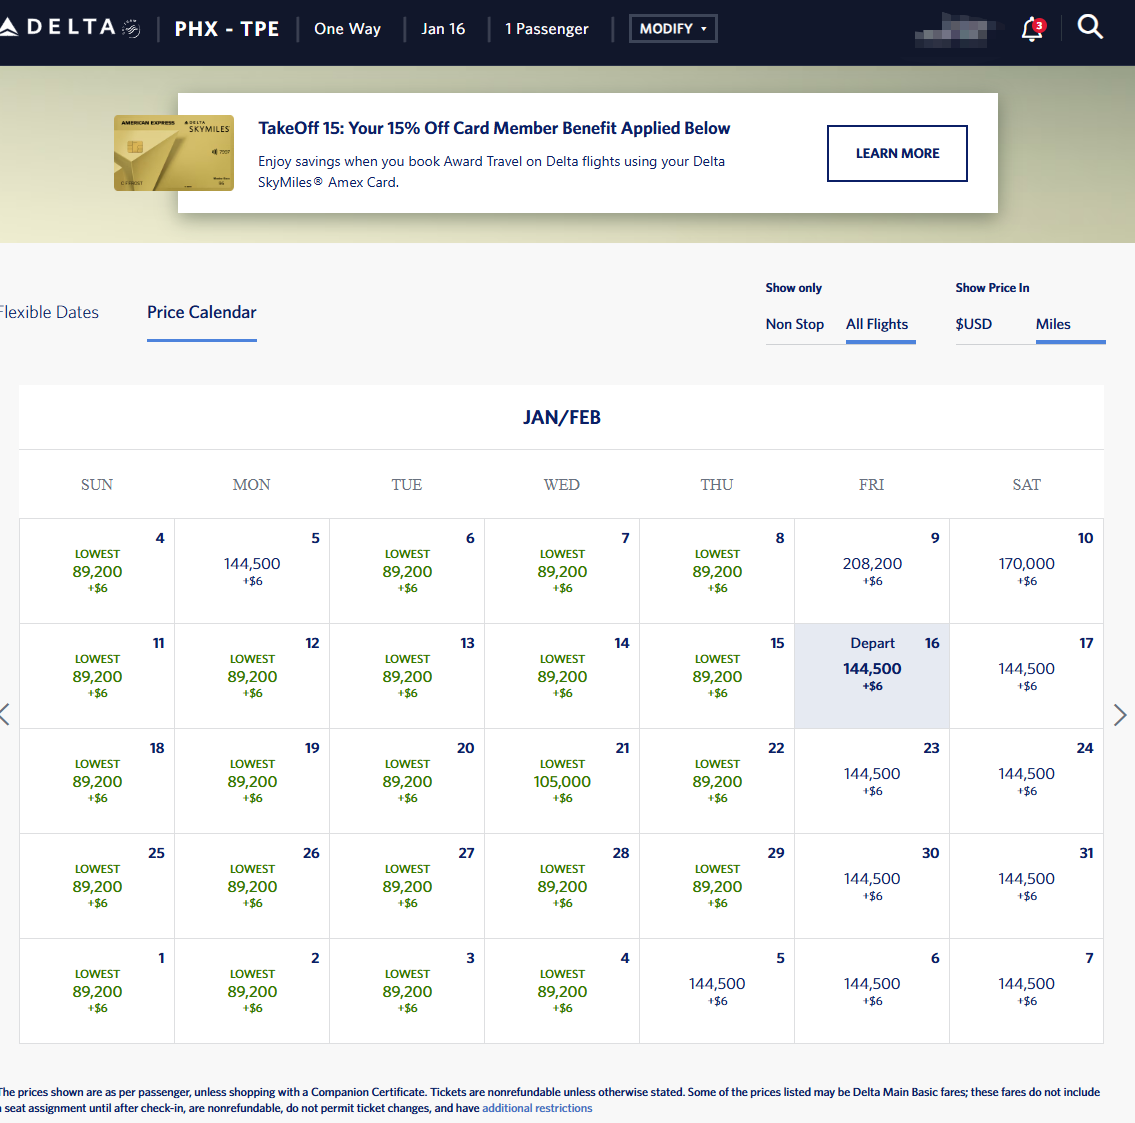Screen dimensions: 1135x1123
Task: Pick Tuesday February 3 lowest fare
Action: [x=407, y=990]
